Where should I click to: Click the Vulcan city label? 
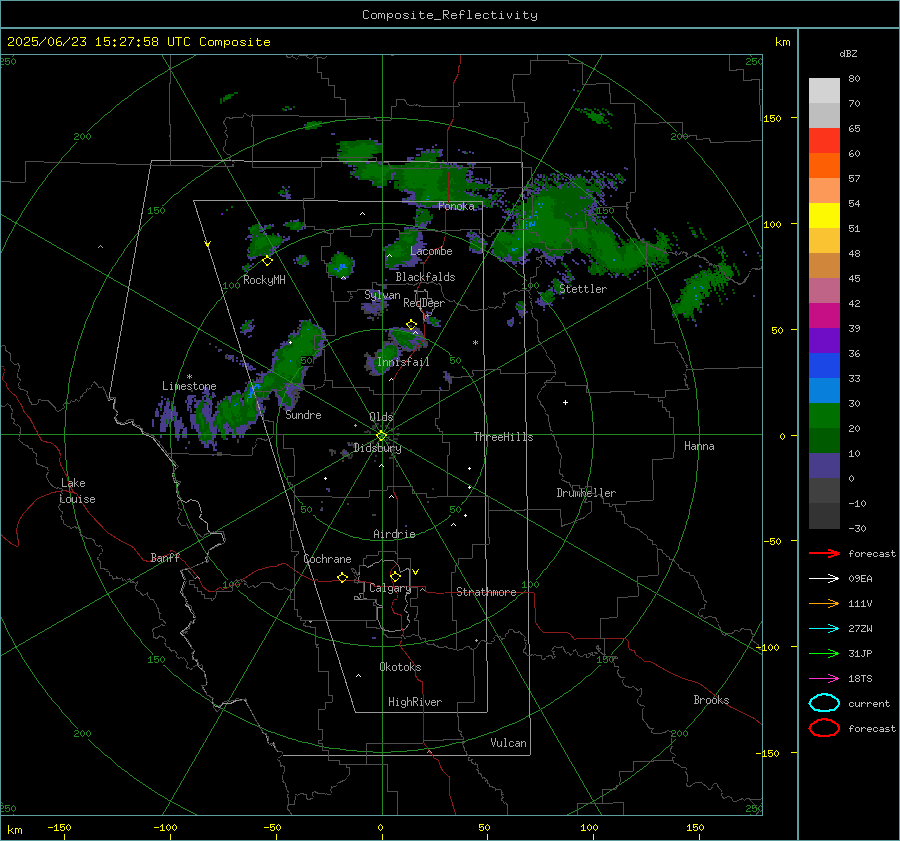(x=508, y=743)
